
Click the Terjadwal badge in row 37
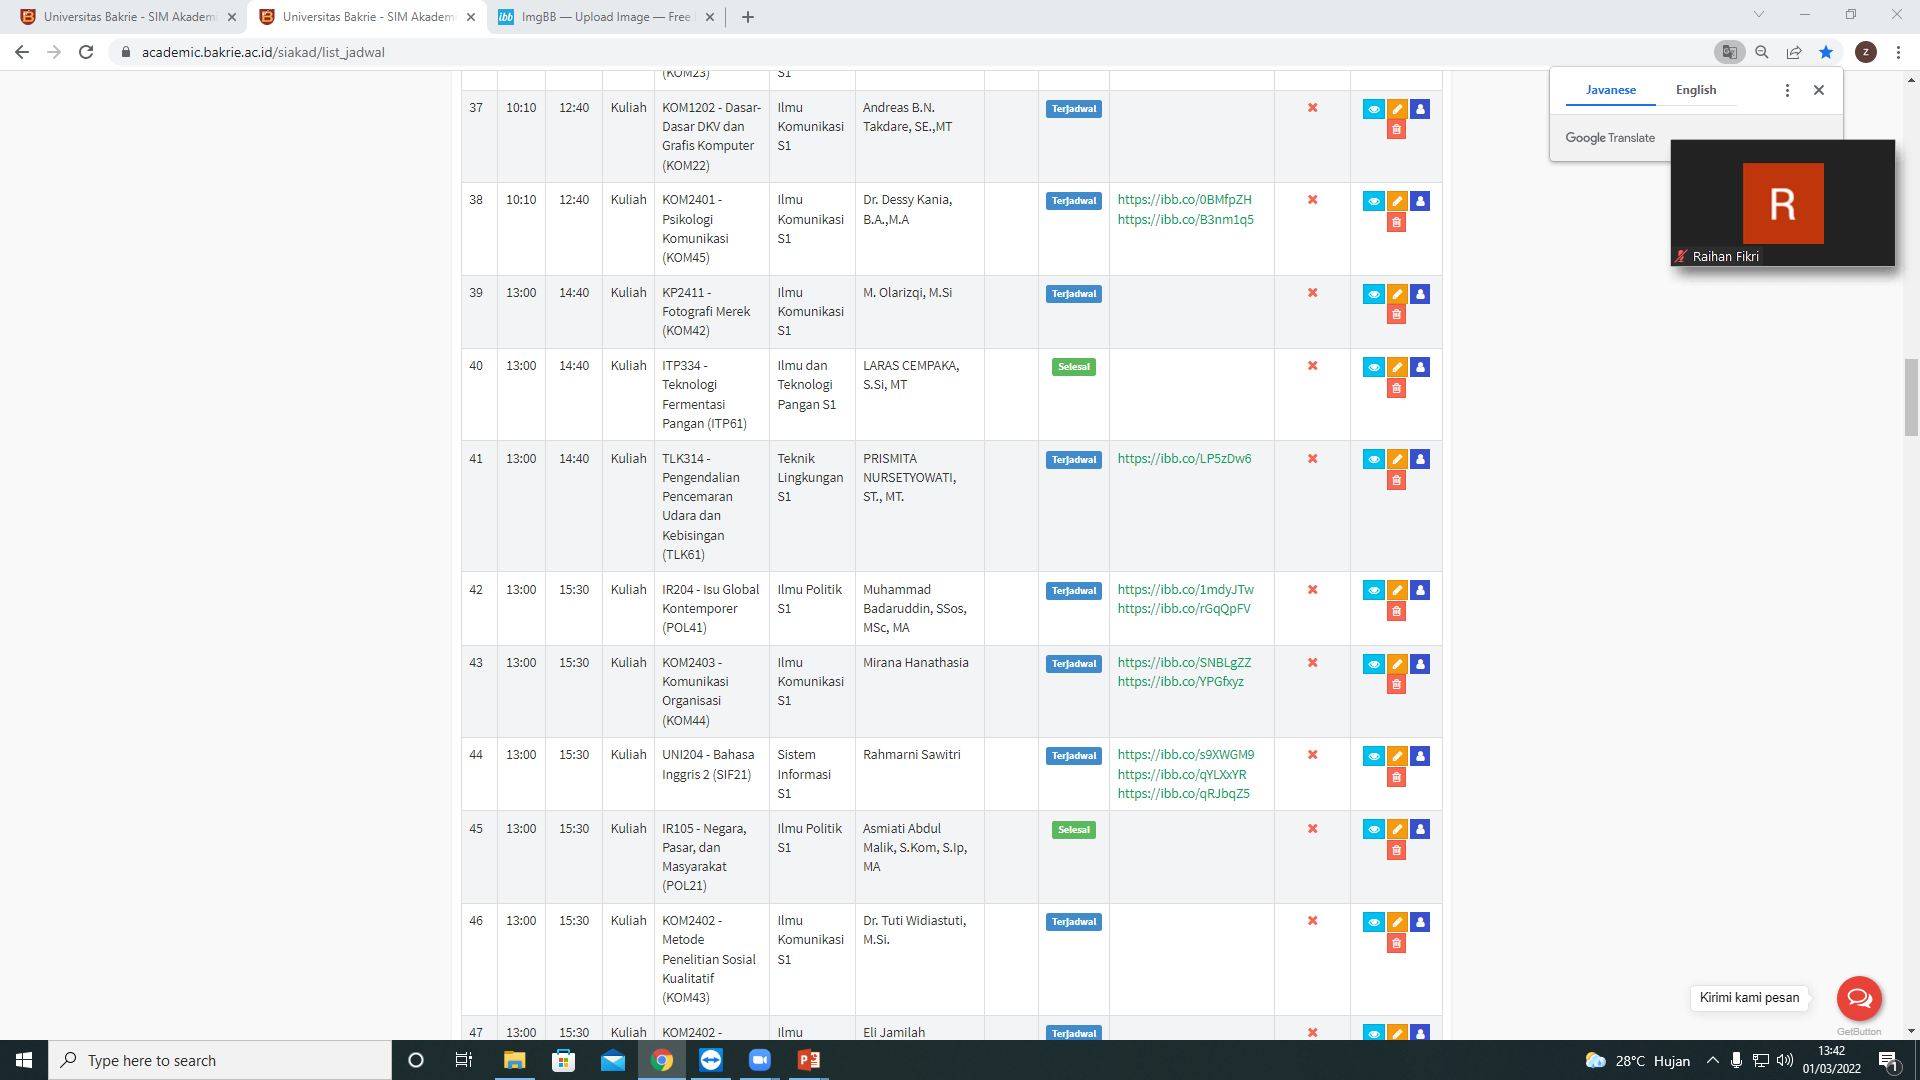(1074, 109)
